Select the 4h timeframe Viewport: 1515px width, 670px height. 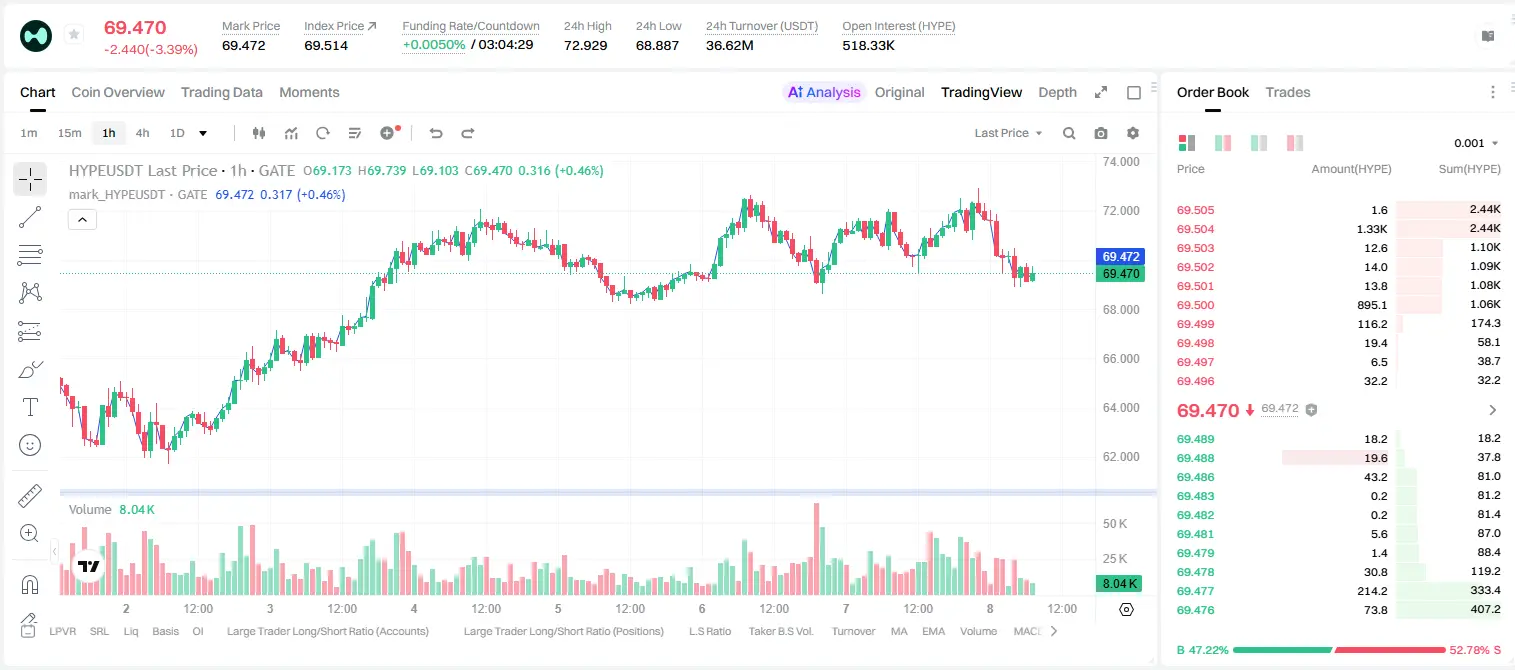point(143,133)
